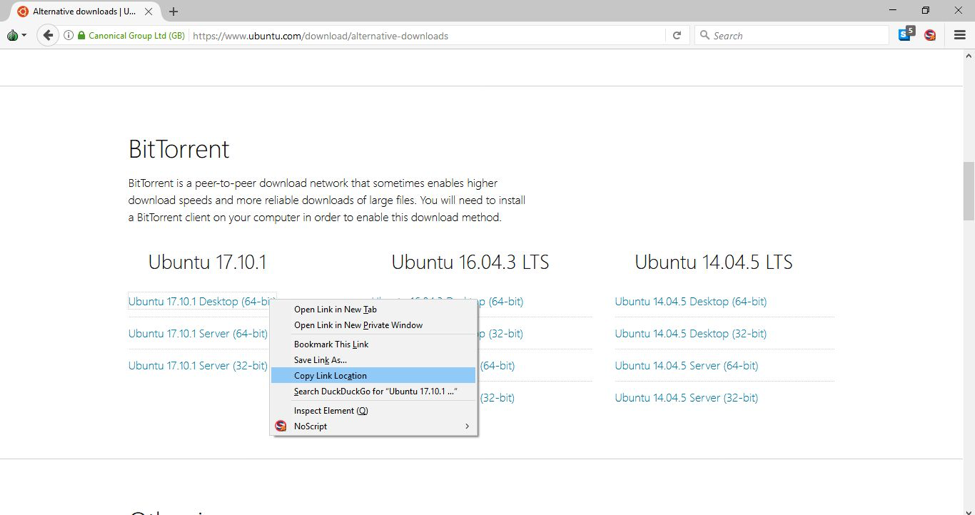Show site information icon
This screenshot has width=975, height=515.
68,35
